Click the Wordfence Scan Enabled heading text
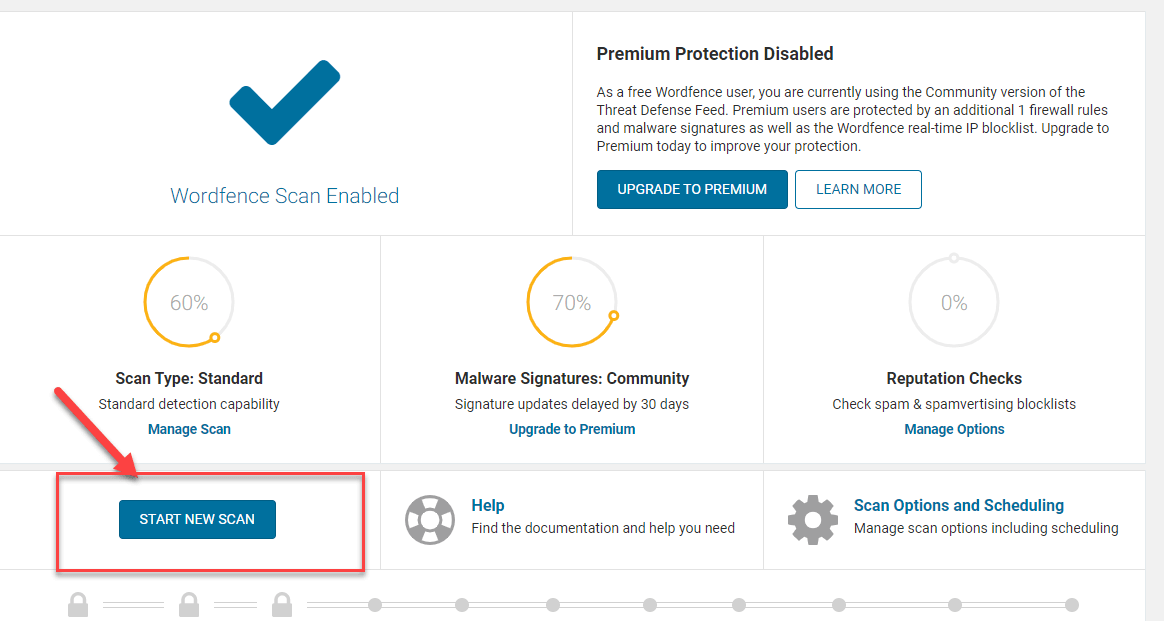The image size is (1164, 621). pos(285,195)
